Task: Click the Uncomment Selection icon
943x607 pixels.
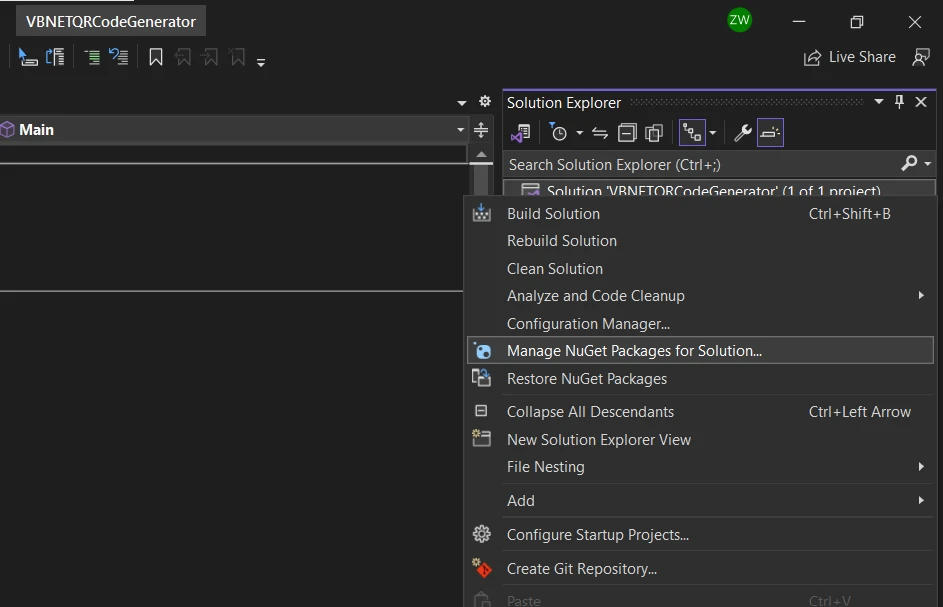Action: point(118,58)
